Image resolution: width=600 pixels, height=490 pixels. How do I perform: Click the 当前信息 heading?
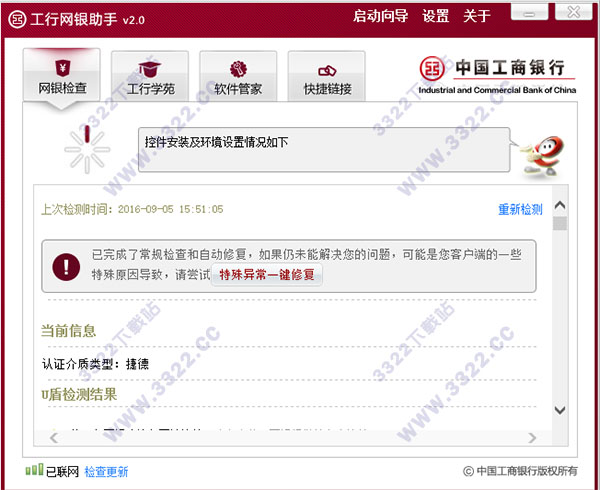(x=68, y=330)
